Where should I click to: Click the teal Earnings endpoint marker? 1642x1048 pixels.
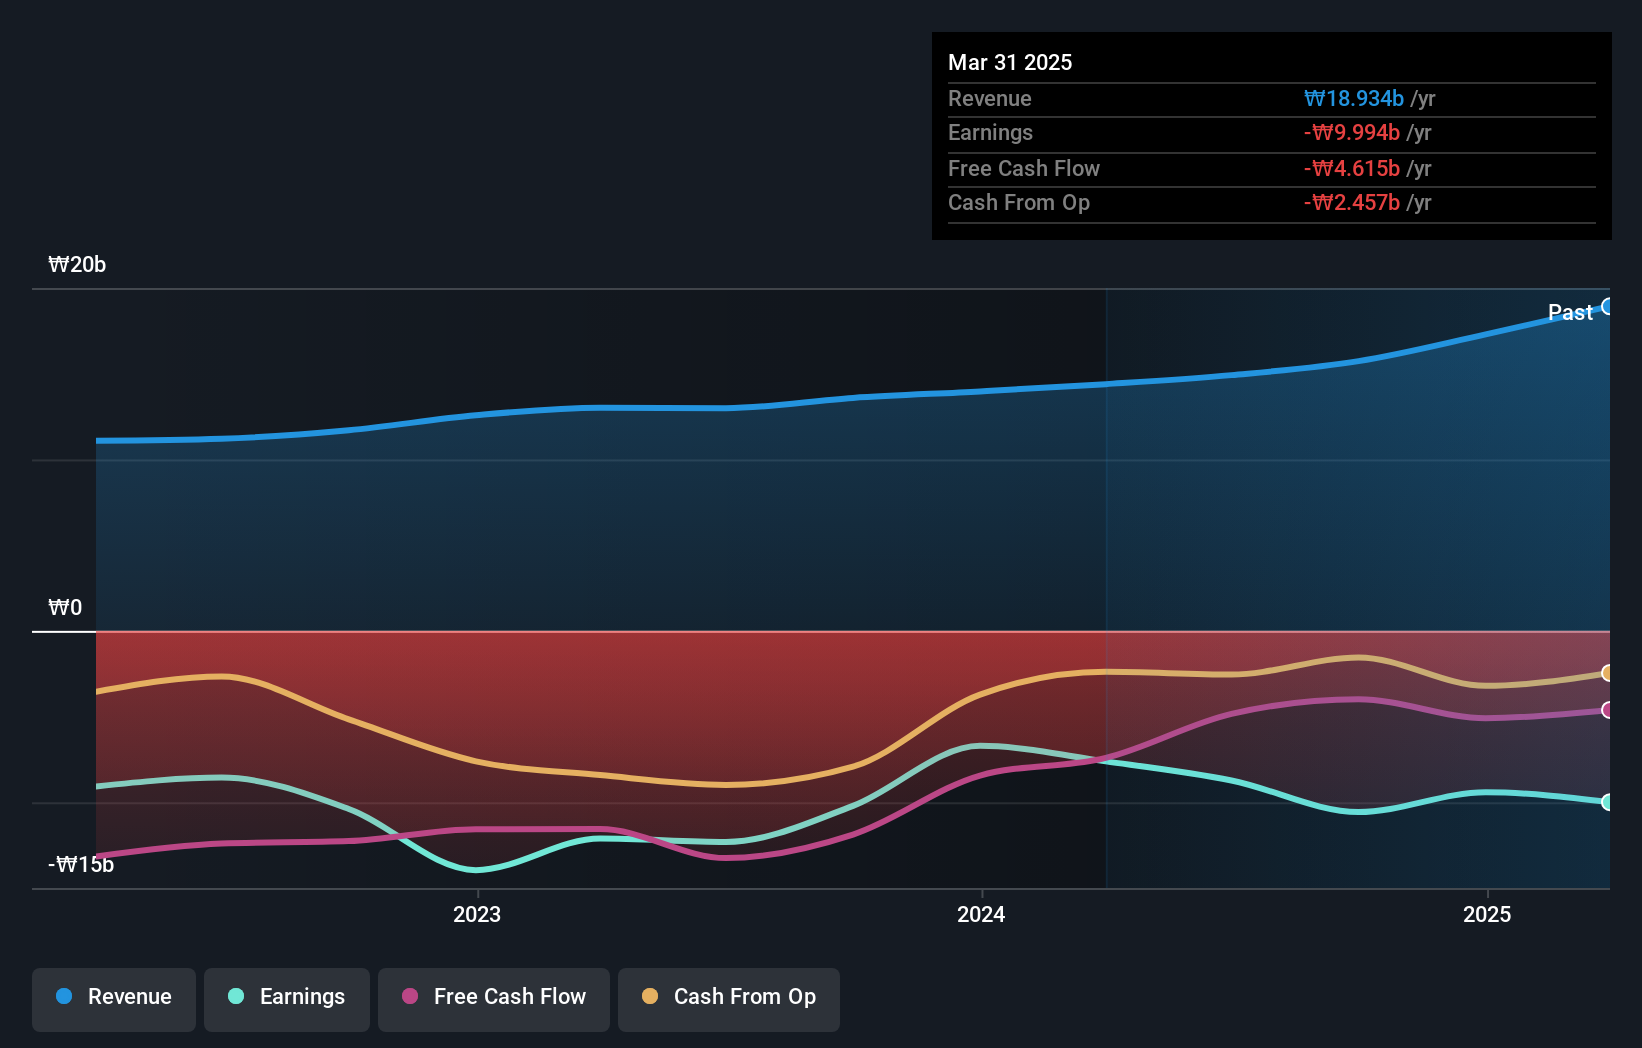[x=1607, y=802]
